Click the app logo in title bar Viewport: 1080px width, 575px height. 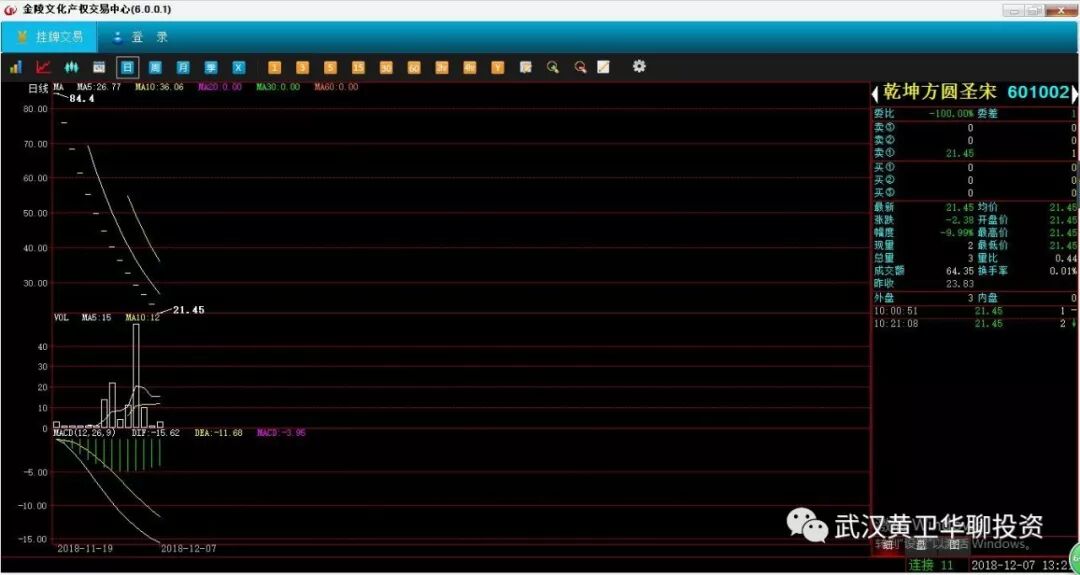10,10
